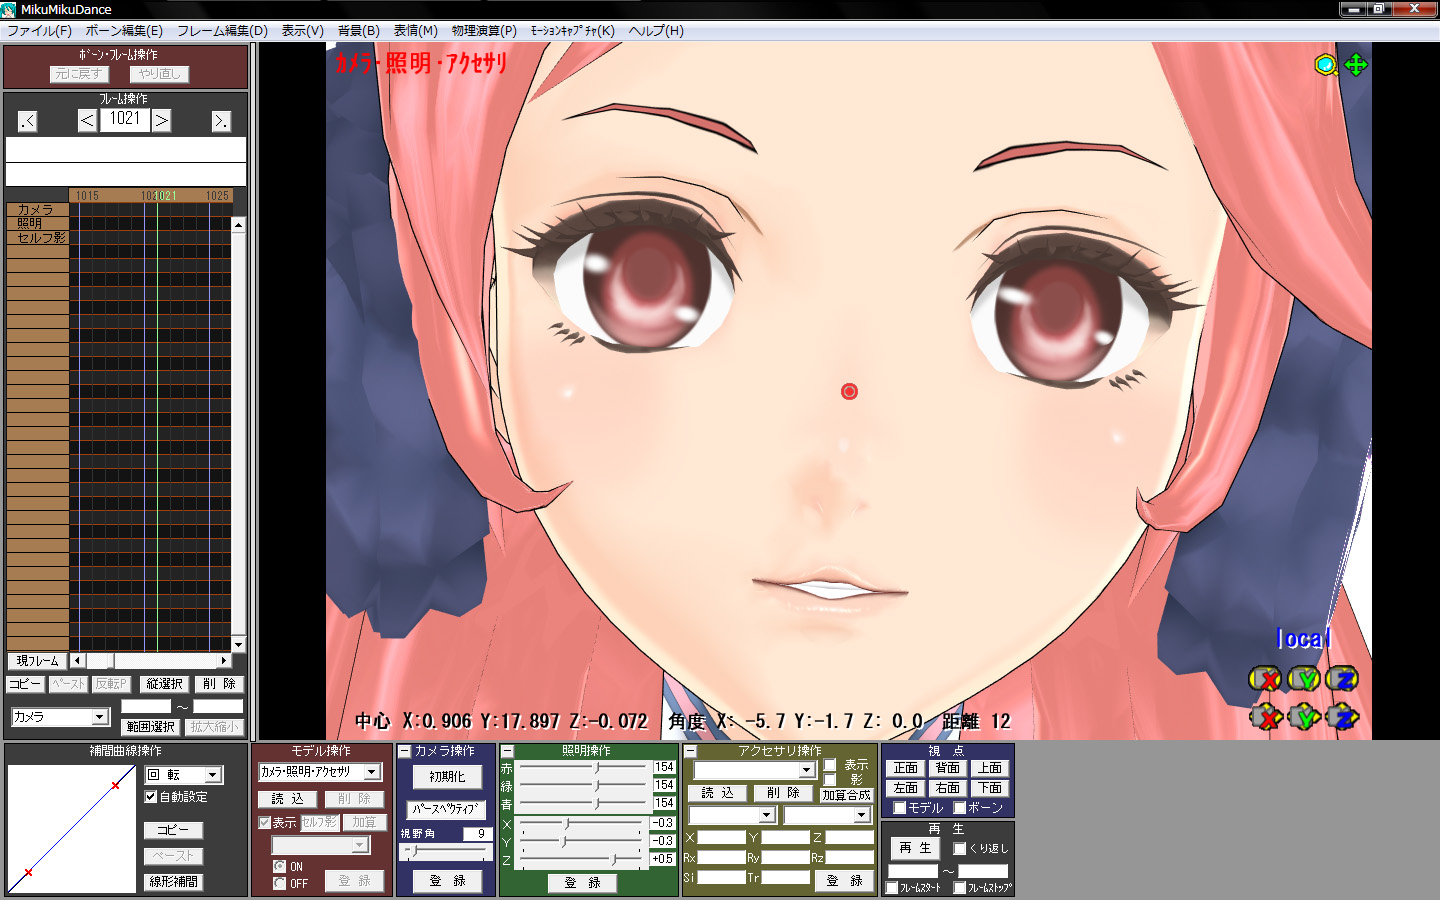Click the timeline horizontal scroll left arrow
Viewport: 1440px width, 900px height.
(x=77, y=661)
